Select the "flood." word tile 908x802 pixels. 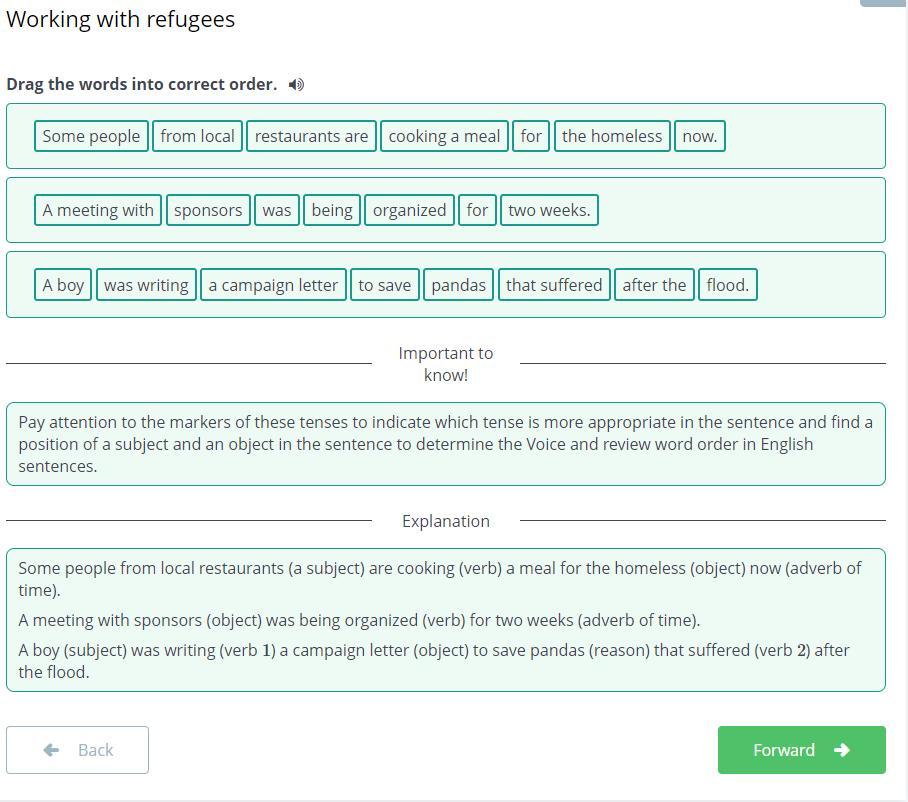click(727, 285)
